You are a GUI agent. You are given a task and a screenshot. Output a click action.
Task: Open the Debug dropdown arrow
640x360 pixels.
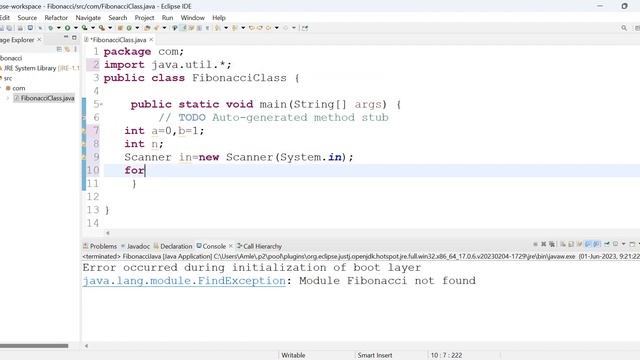coord(58,28)
